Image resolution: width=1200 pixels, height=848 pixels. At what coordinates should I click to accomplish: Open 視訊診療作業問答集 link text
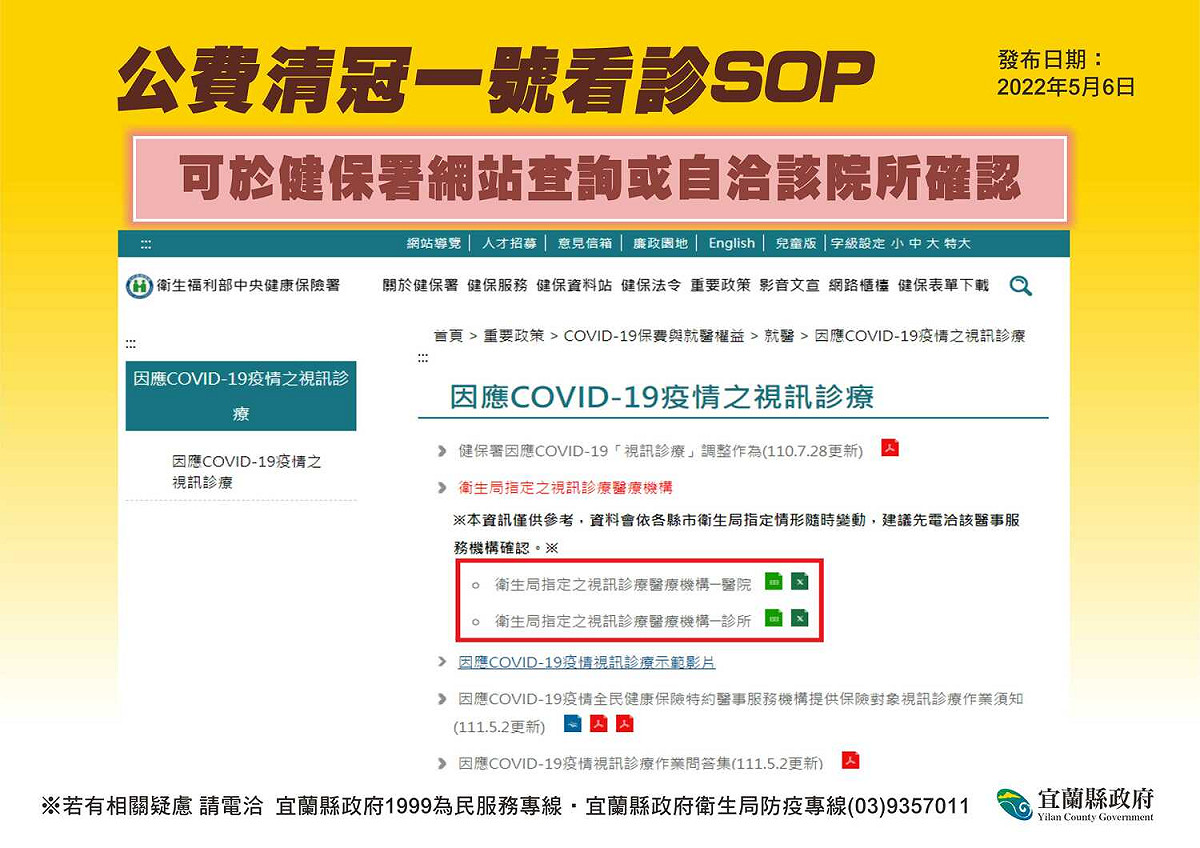pyautogui.click(x=640, y=763)
